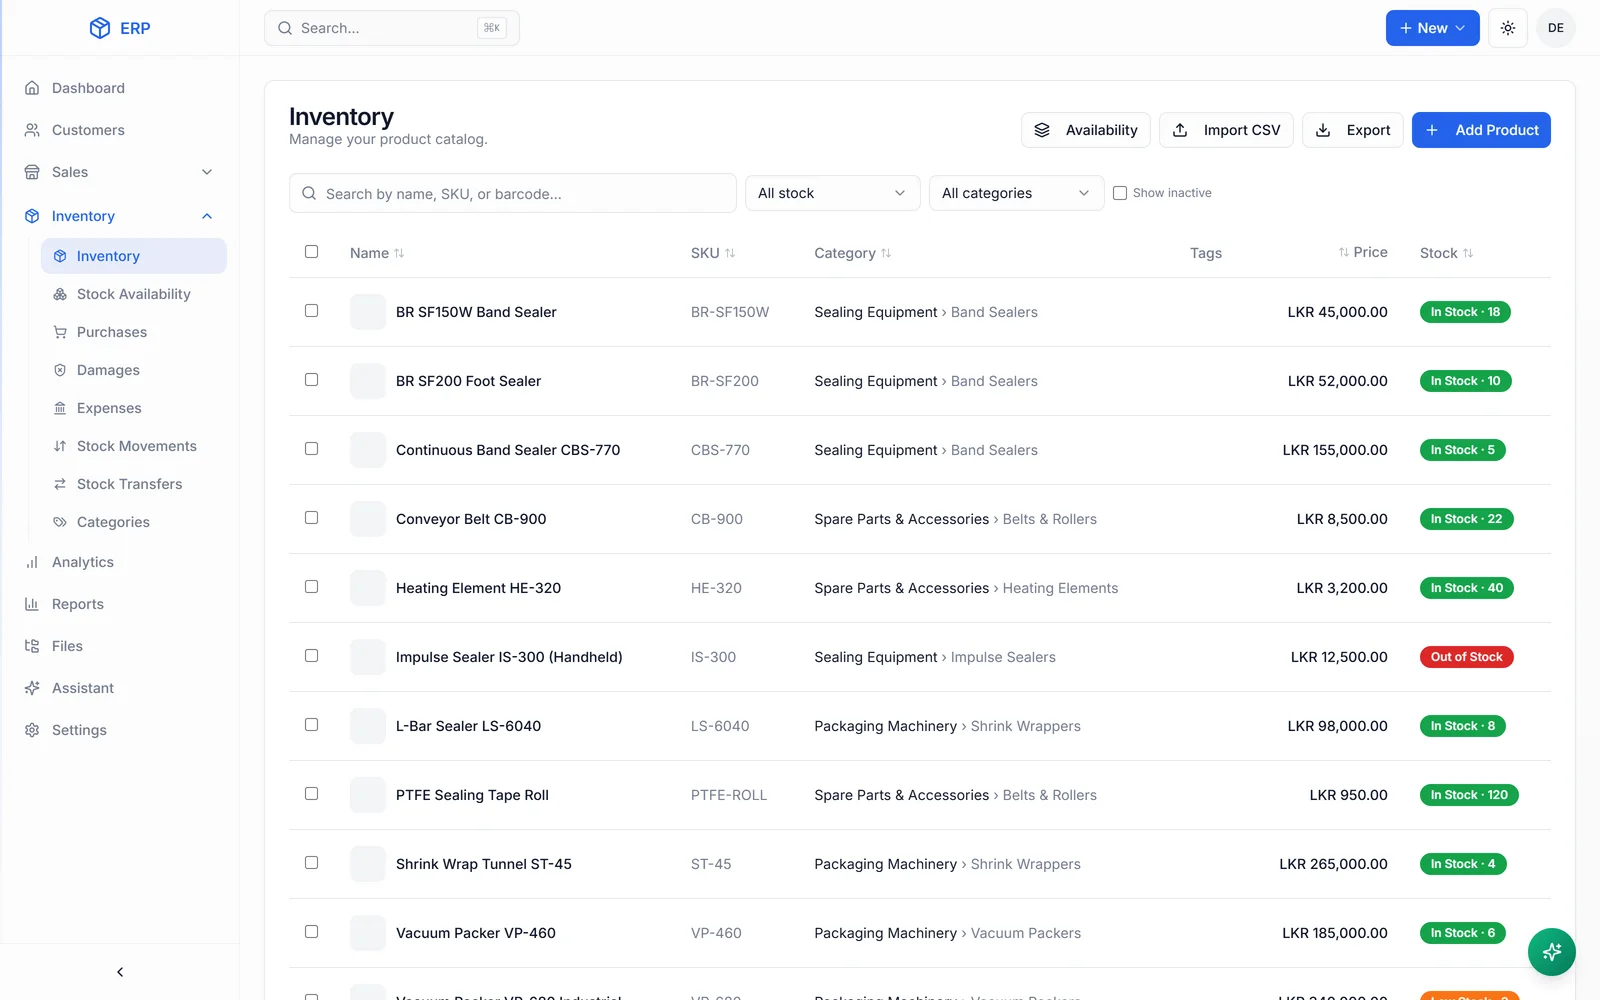Check the Conveyor Belt CB-900 row checkbox
Screen dimensions: 1600x1000
pos(311,518)
